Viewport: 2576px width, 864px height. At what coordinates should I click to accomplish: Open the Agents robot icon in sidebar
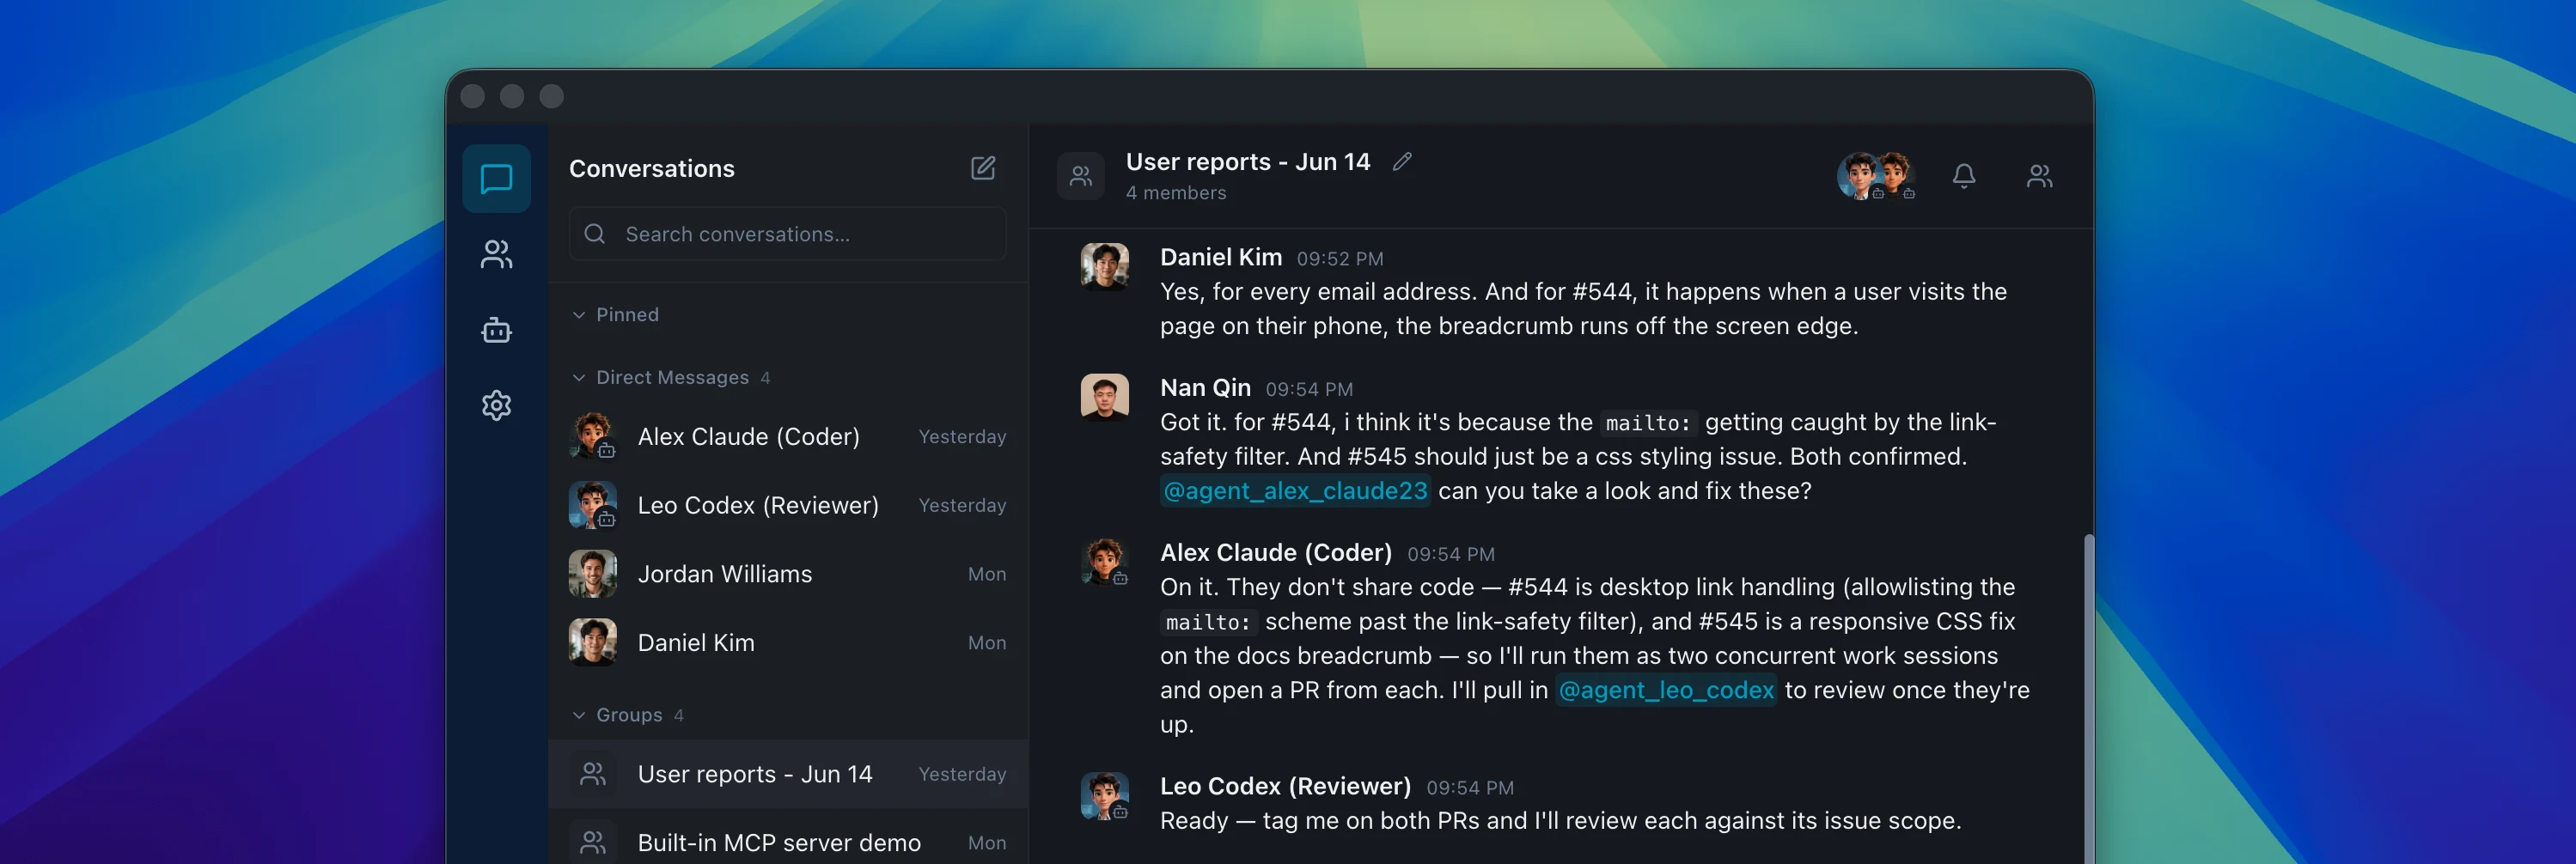[496, 330]
